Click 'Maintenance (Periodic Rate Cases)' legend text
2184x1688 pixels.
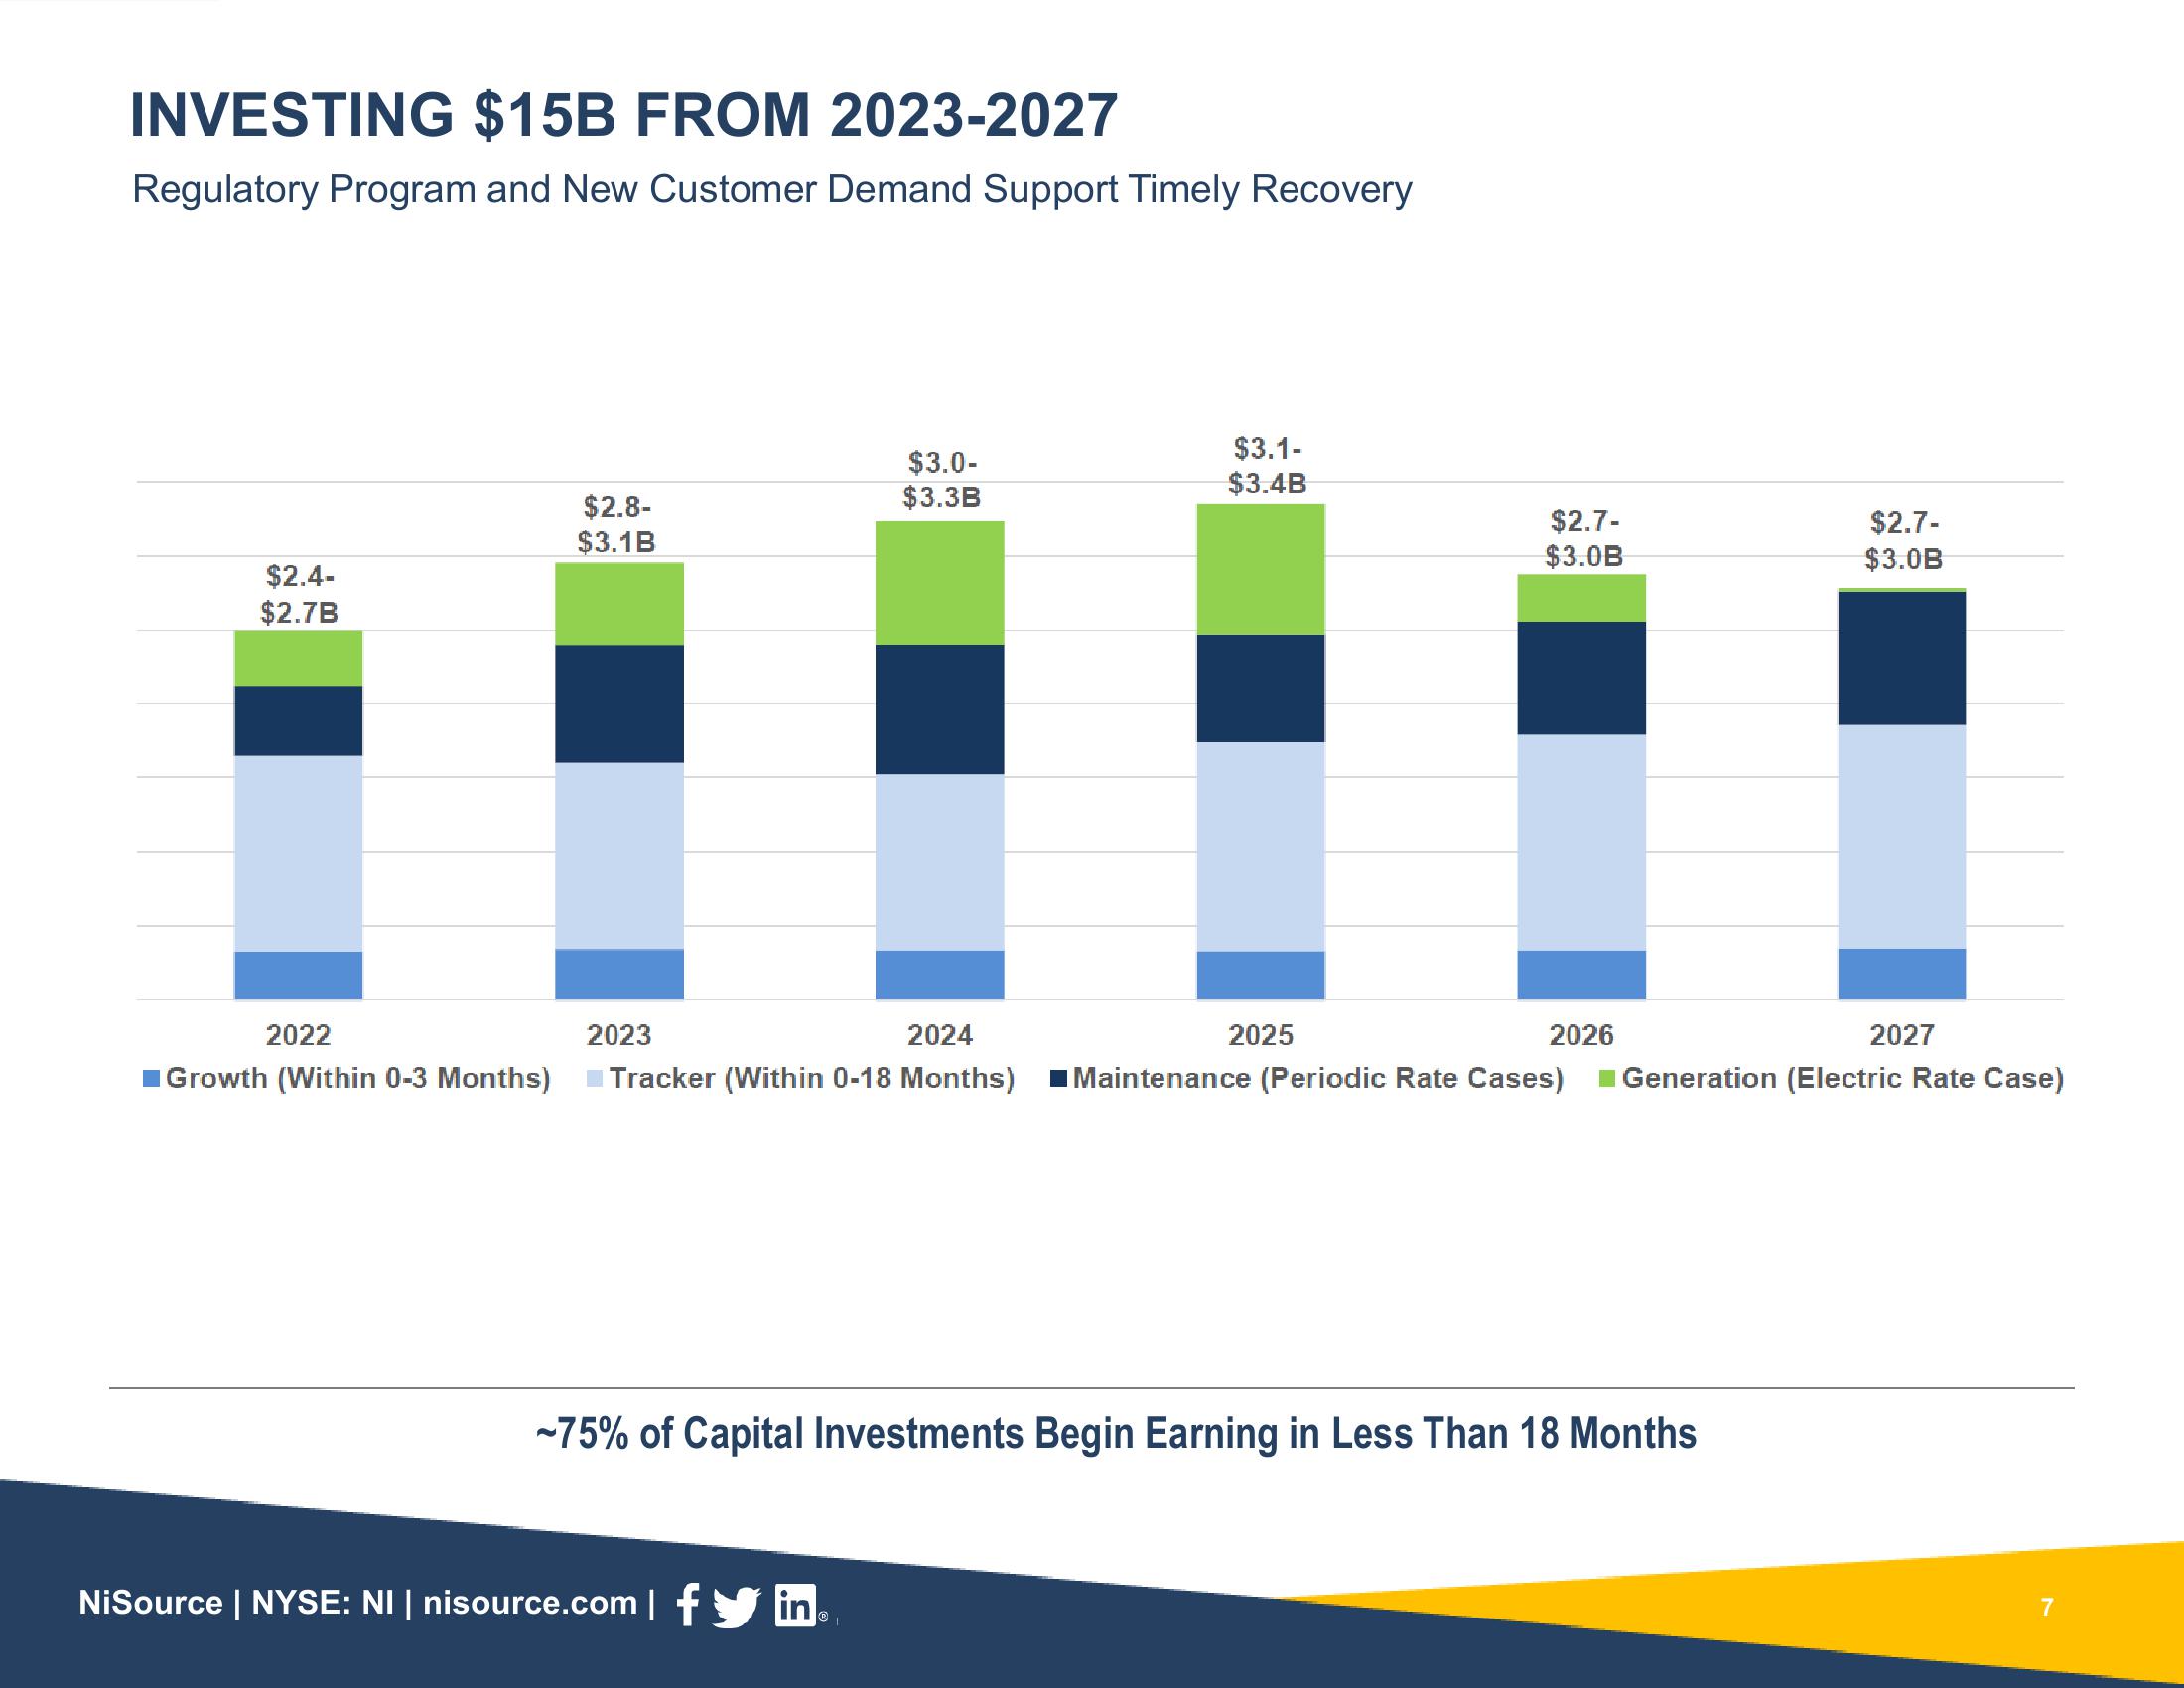coord(1318,1079)
